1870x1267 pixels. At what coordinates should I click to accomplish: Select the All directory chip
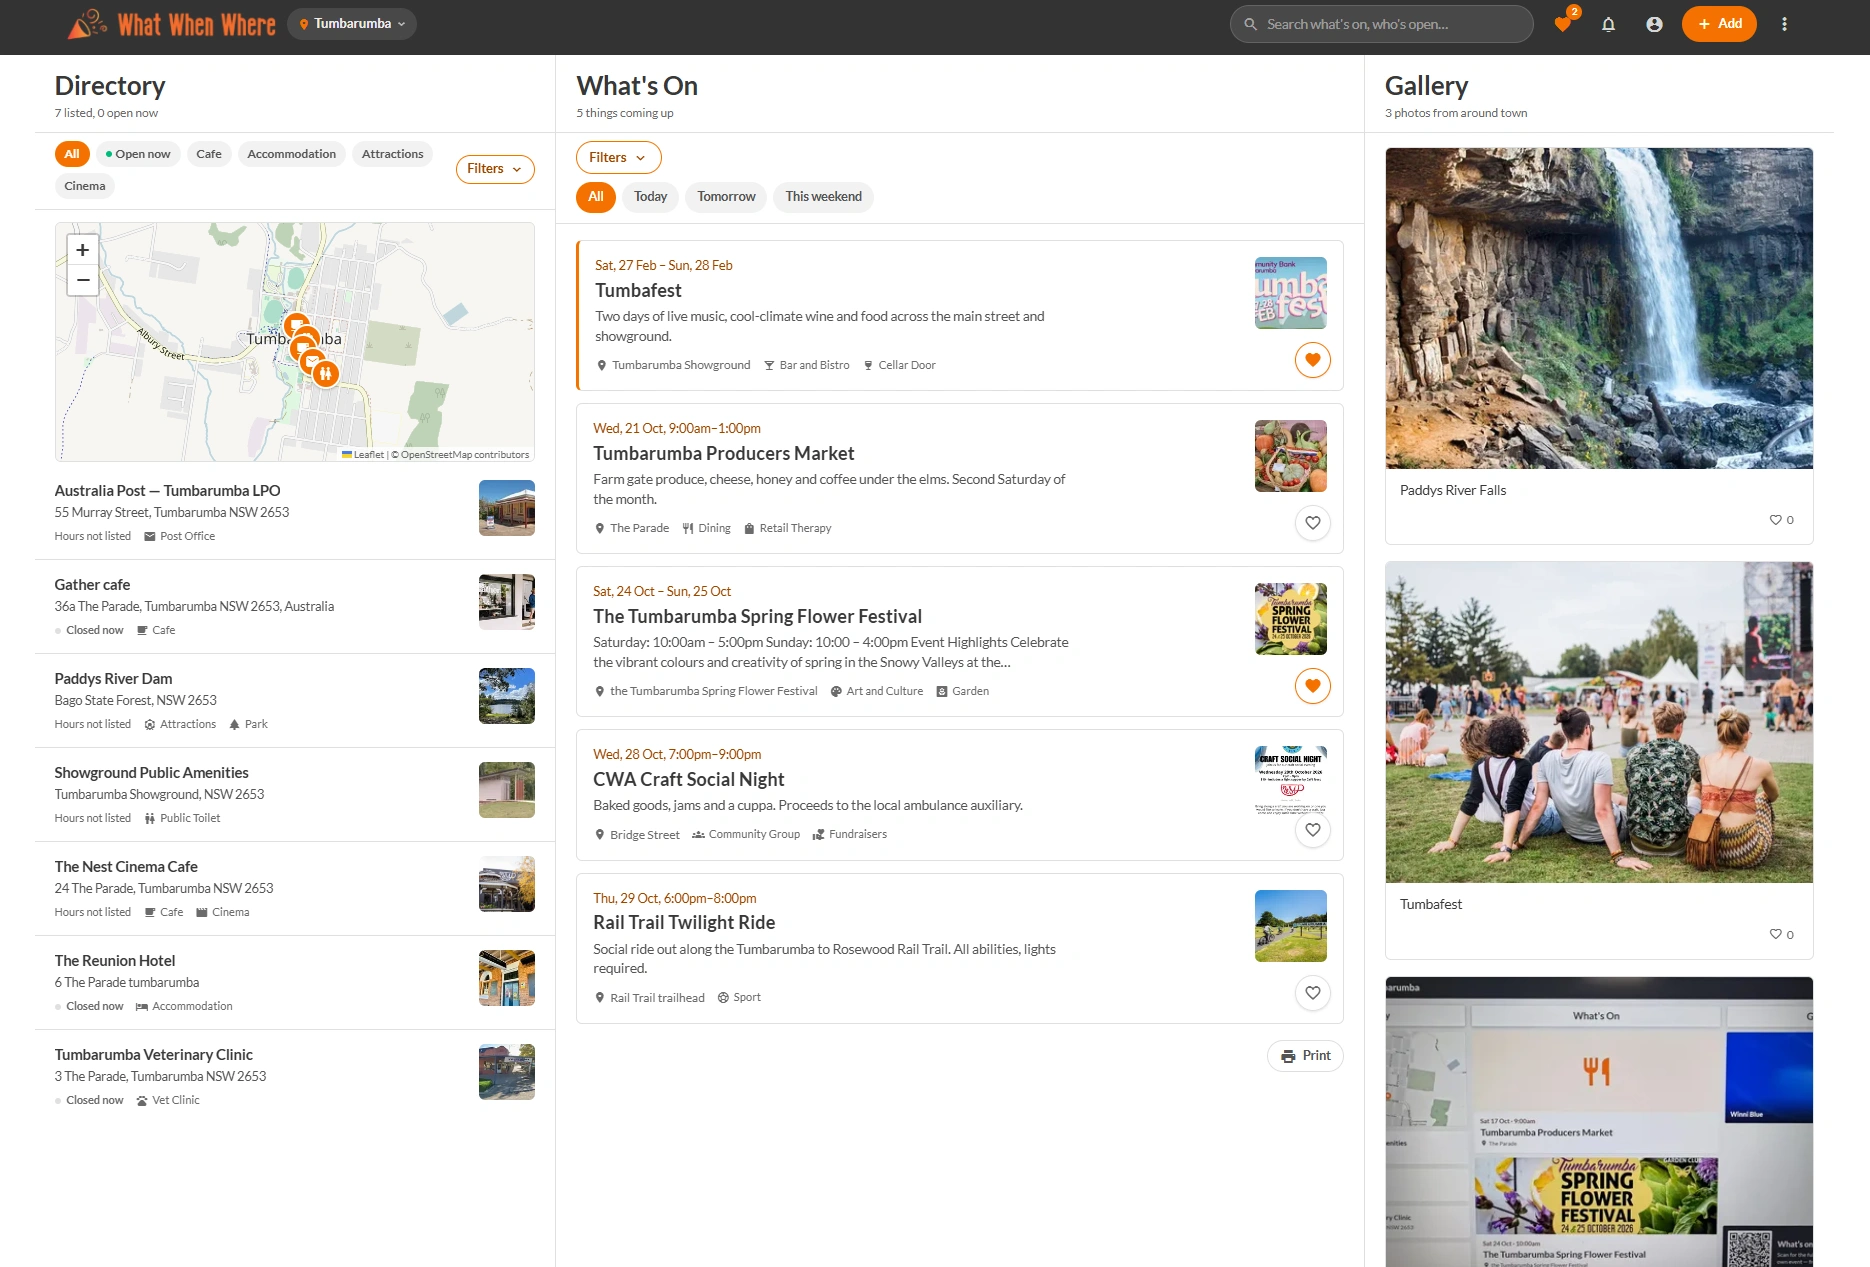coord(72,154)
